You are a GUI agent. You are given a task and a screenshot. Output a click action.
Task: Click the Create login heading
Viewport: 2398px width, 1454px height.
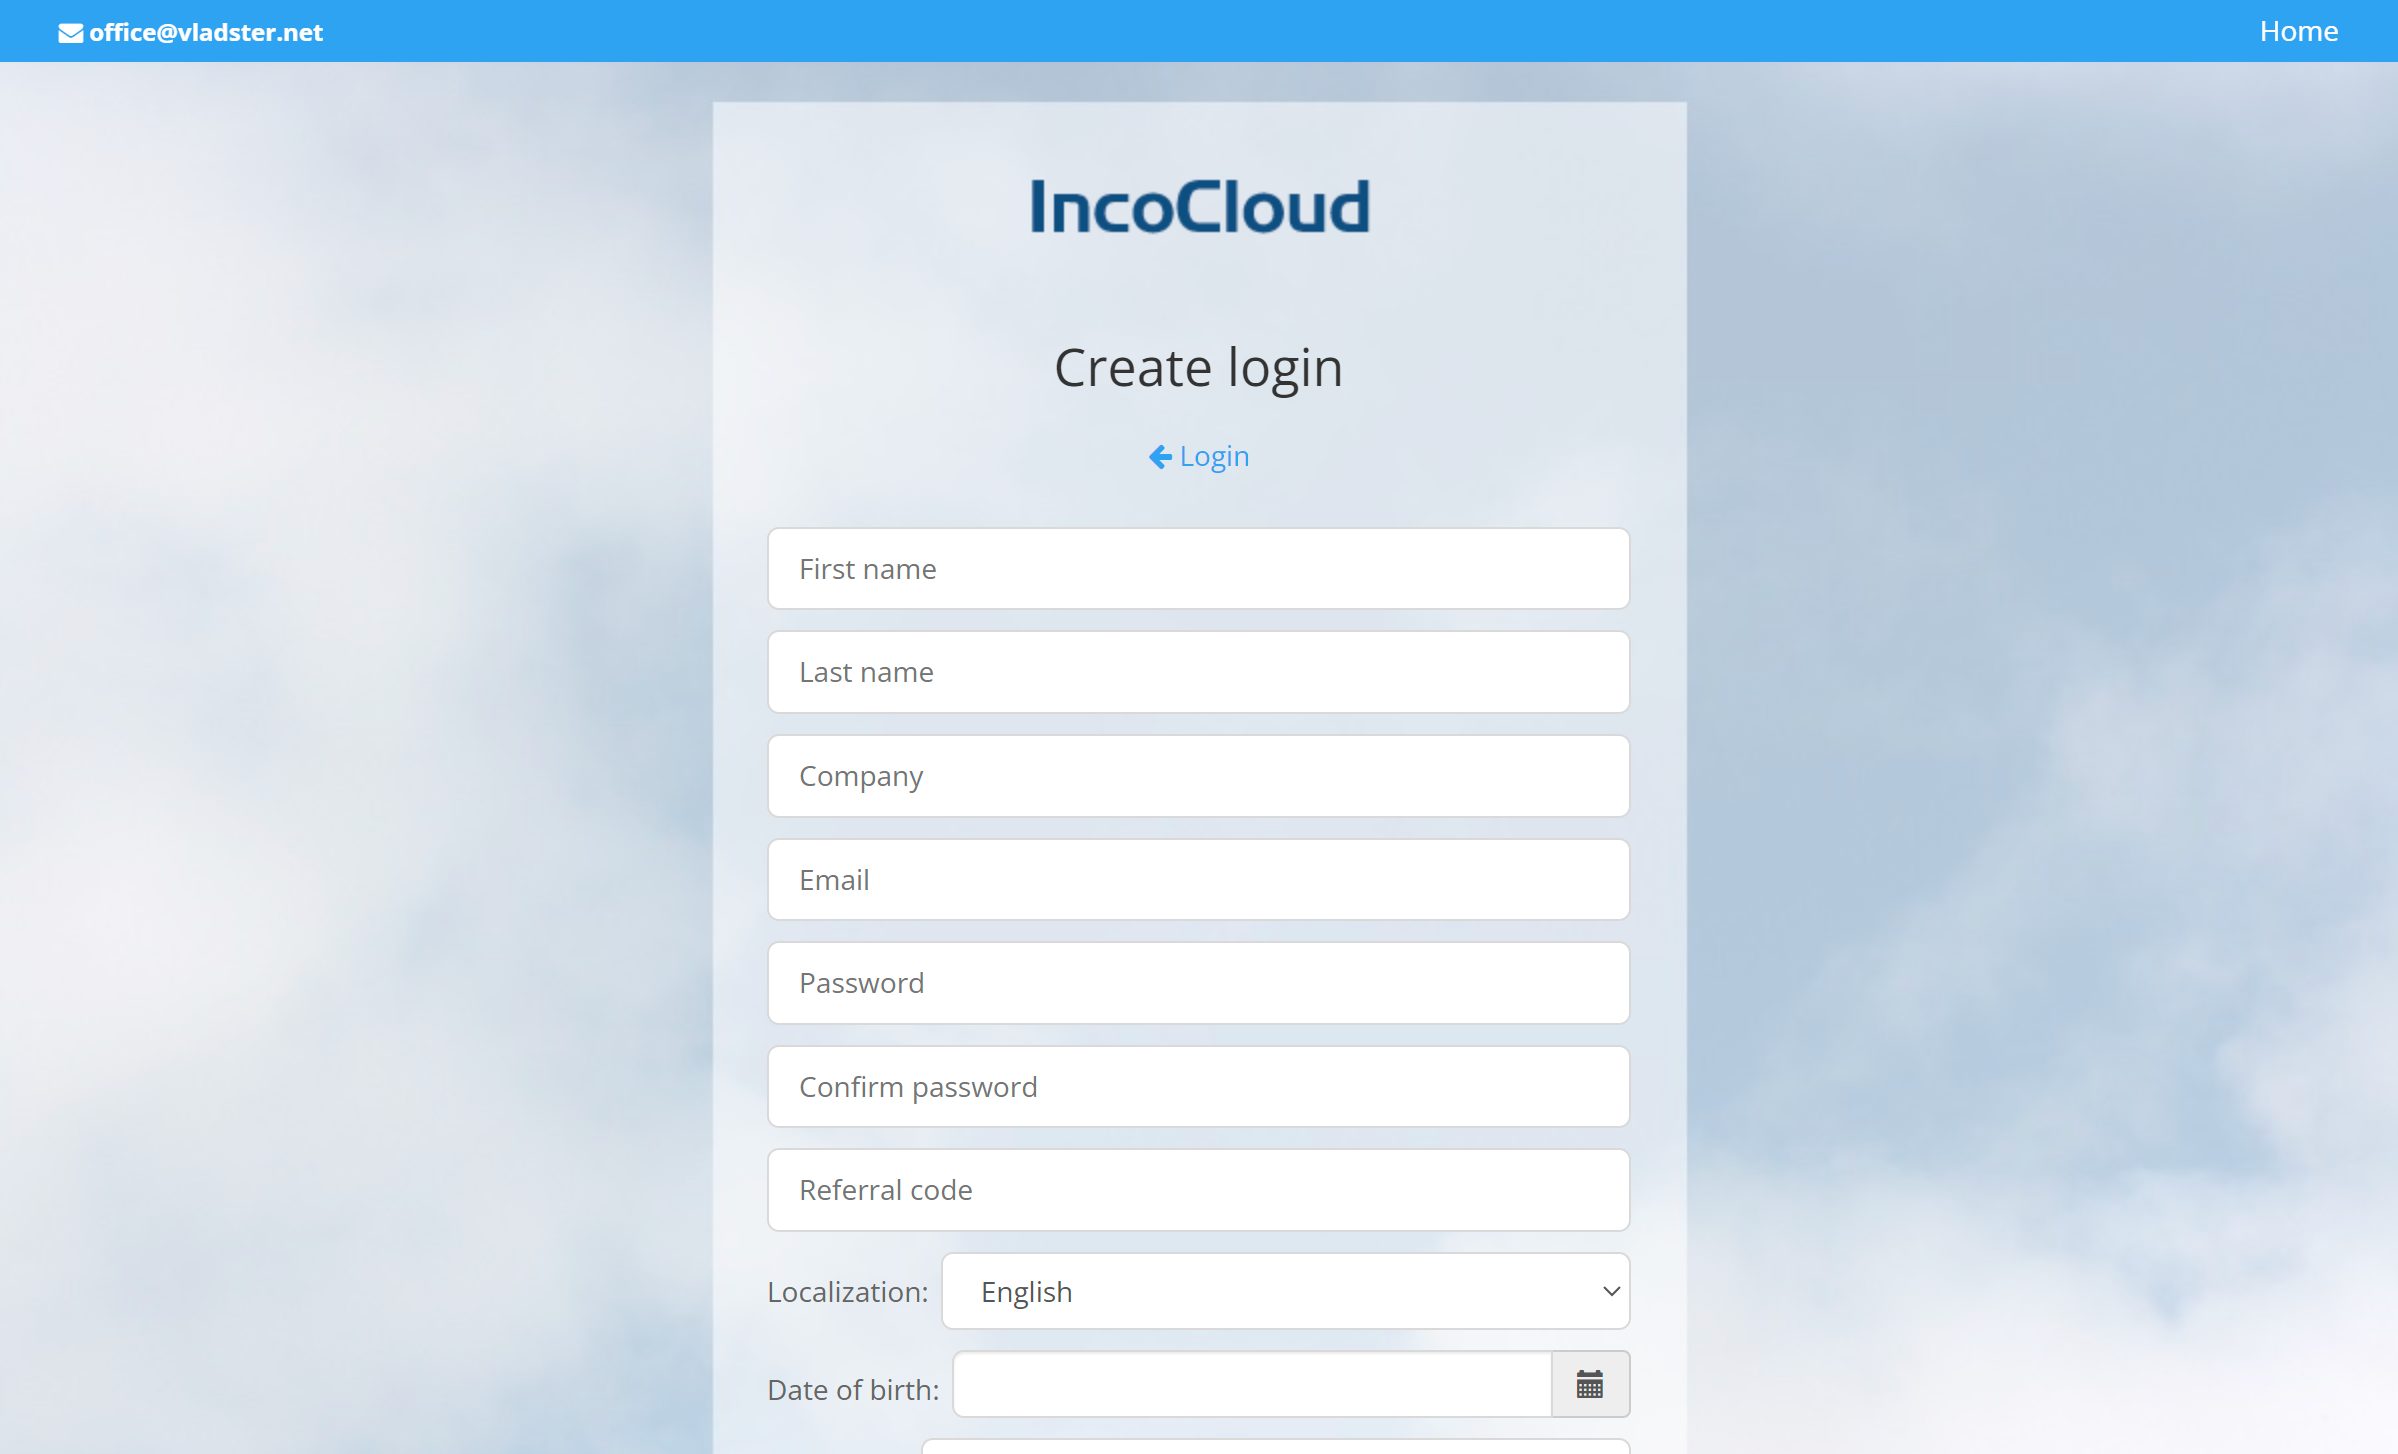coord(1198,368)
